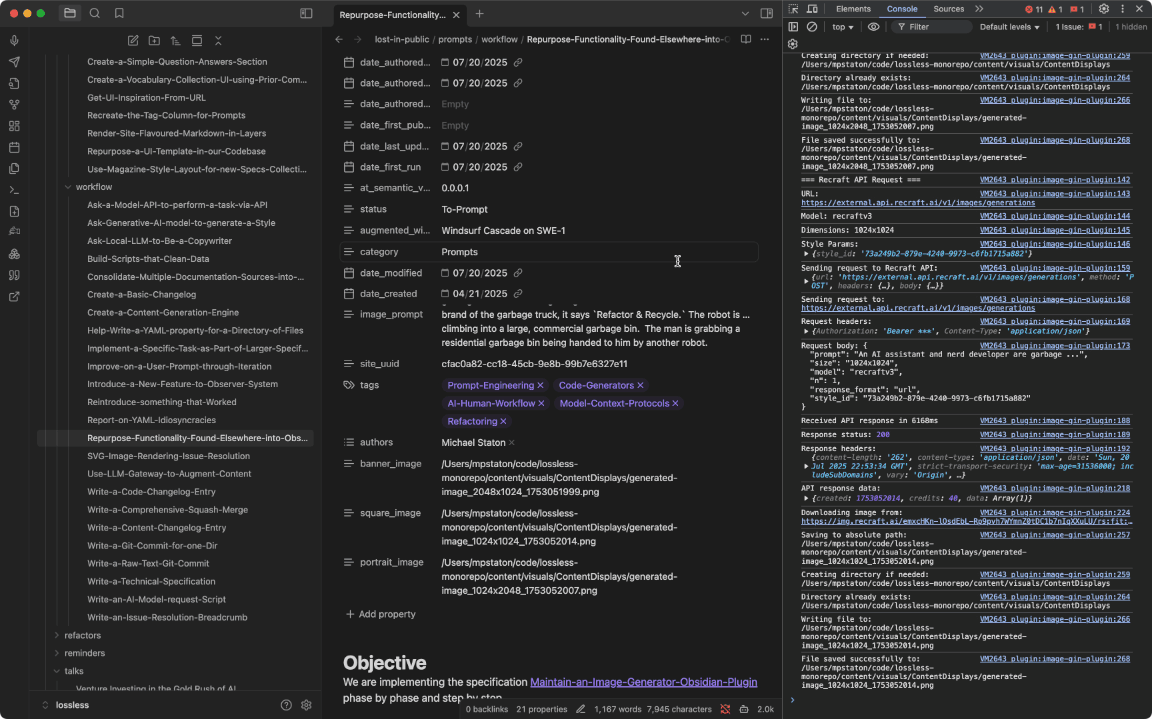Screen dimensions: 1152x719
Task: Open the search magnifier in Obsidian sidebar
Action: click(95, 13)
